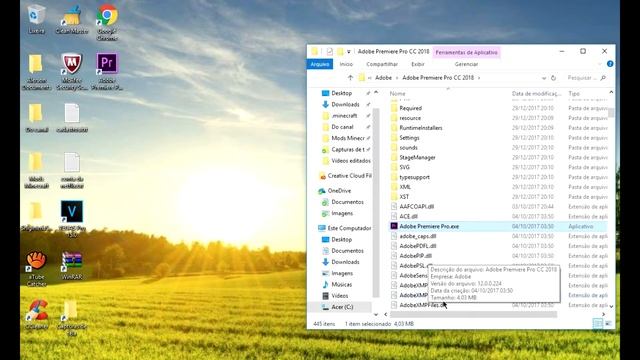The image size is (640, 360).
Task: Open the Arquivo menu tab
Action: point(320,64)
